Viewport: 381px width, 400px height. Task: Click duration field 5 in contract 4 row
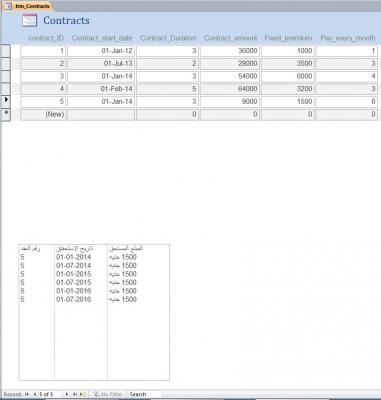click(167, 89)
